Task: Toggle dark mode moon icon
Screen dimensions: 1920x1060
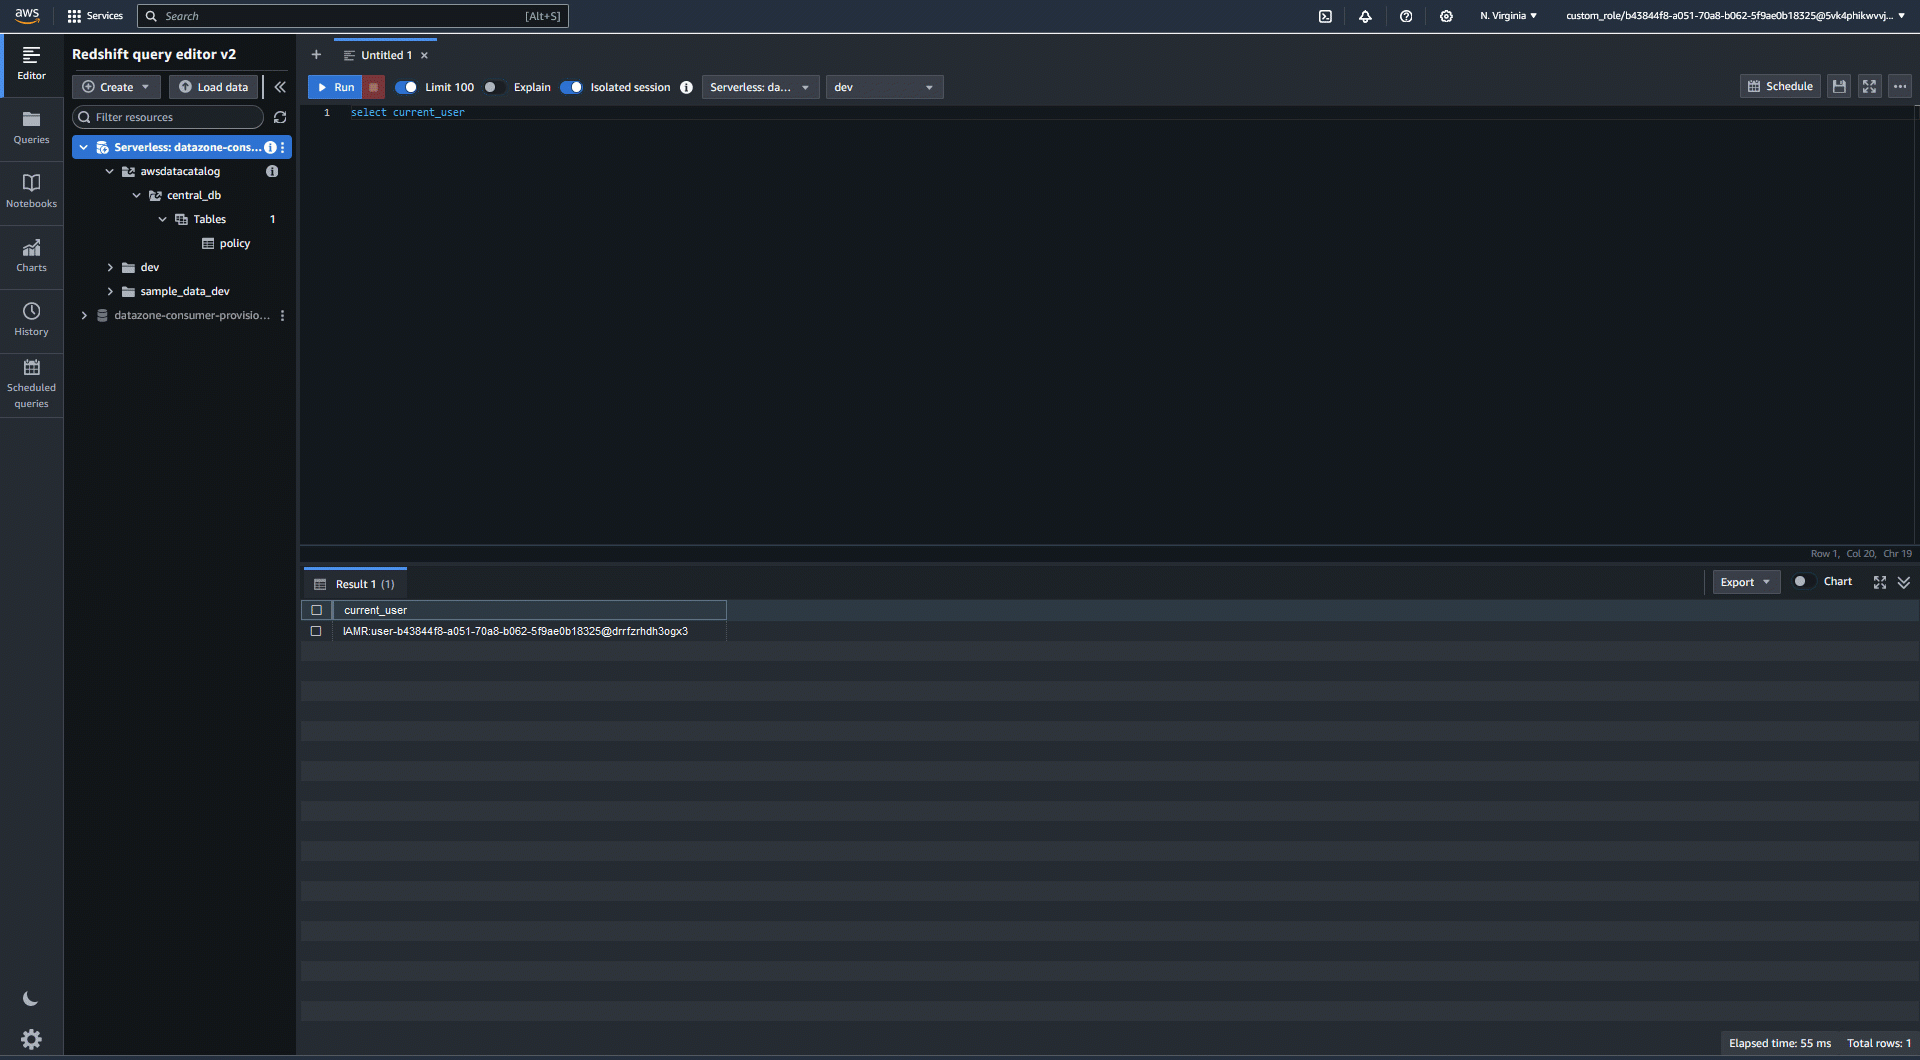Action: 31,999
